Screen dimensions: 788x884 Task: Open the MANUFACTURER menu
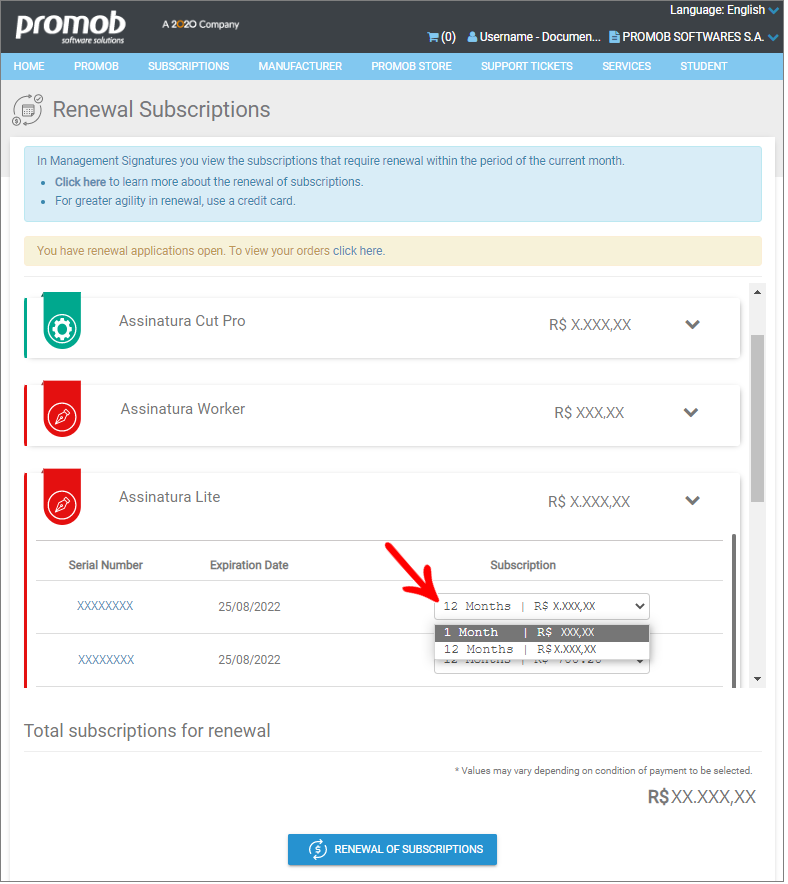point(302,67)
